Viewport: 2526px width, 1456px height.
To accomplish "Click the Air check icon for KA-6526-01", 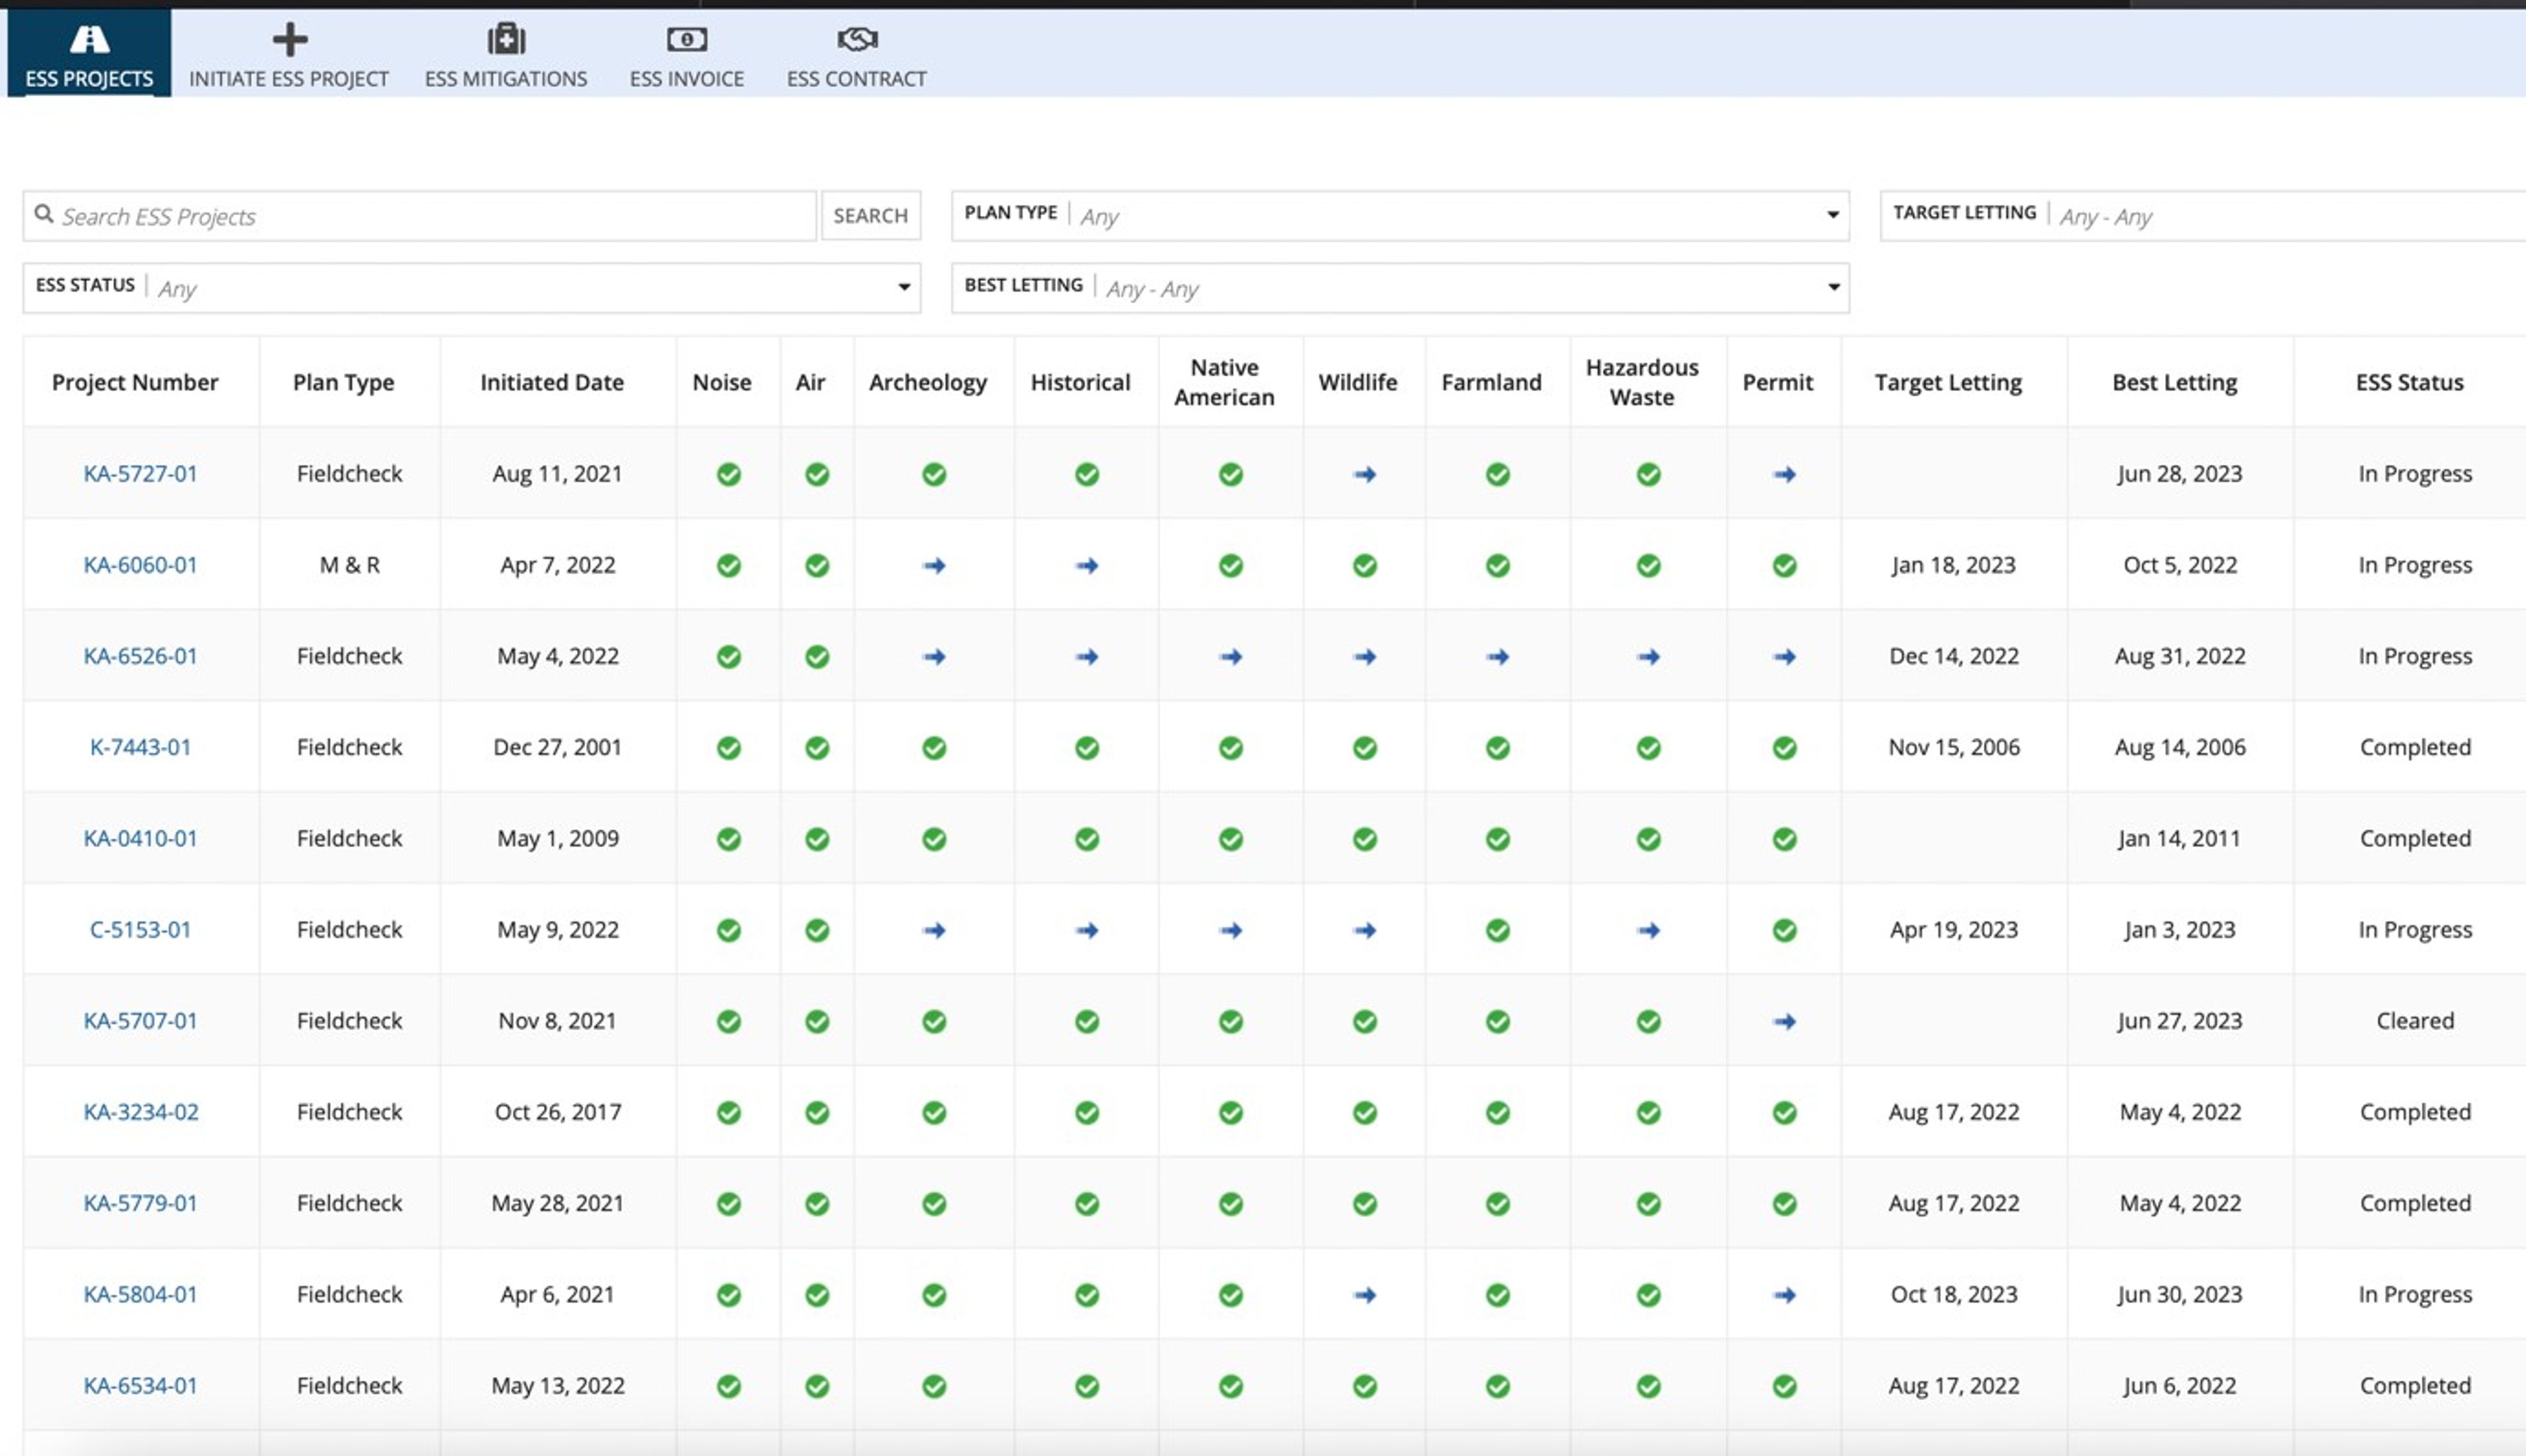I will (x=817, y=657).
